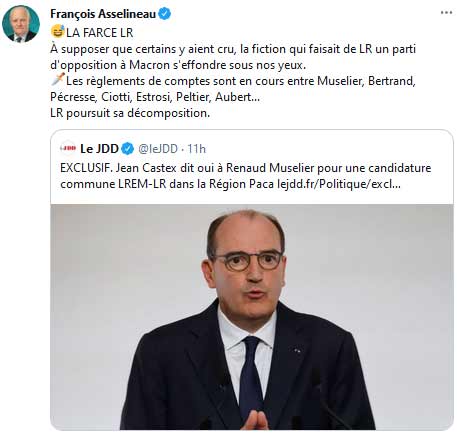This screenshot has width=457, height=434.
Task: Click the Pécresse, Ciotti, Estrosi names line
Action: click(x=155, y=97)
